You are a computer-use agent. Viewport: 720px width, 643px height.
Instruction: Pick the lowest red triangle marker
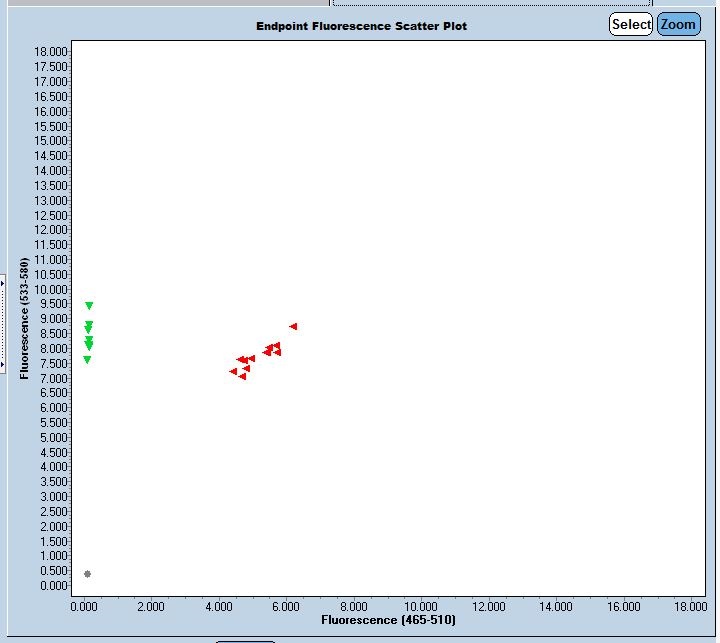[x=242, y=377]
